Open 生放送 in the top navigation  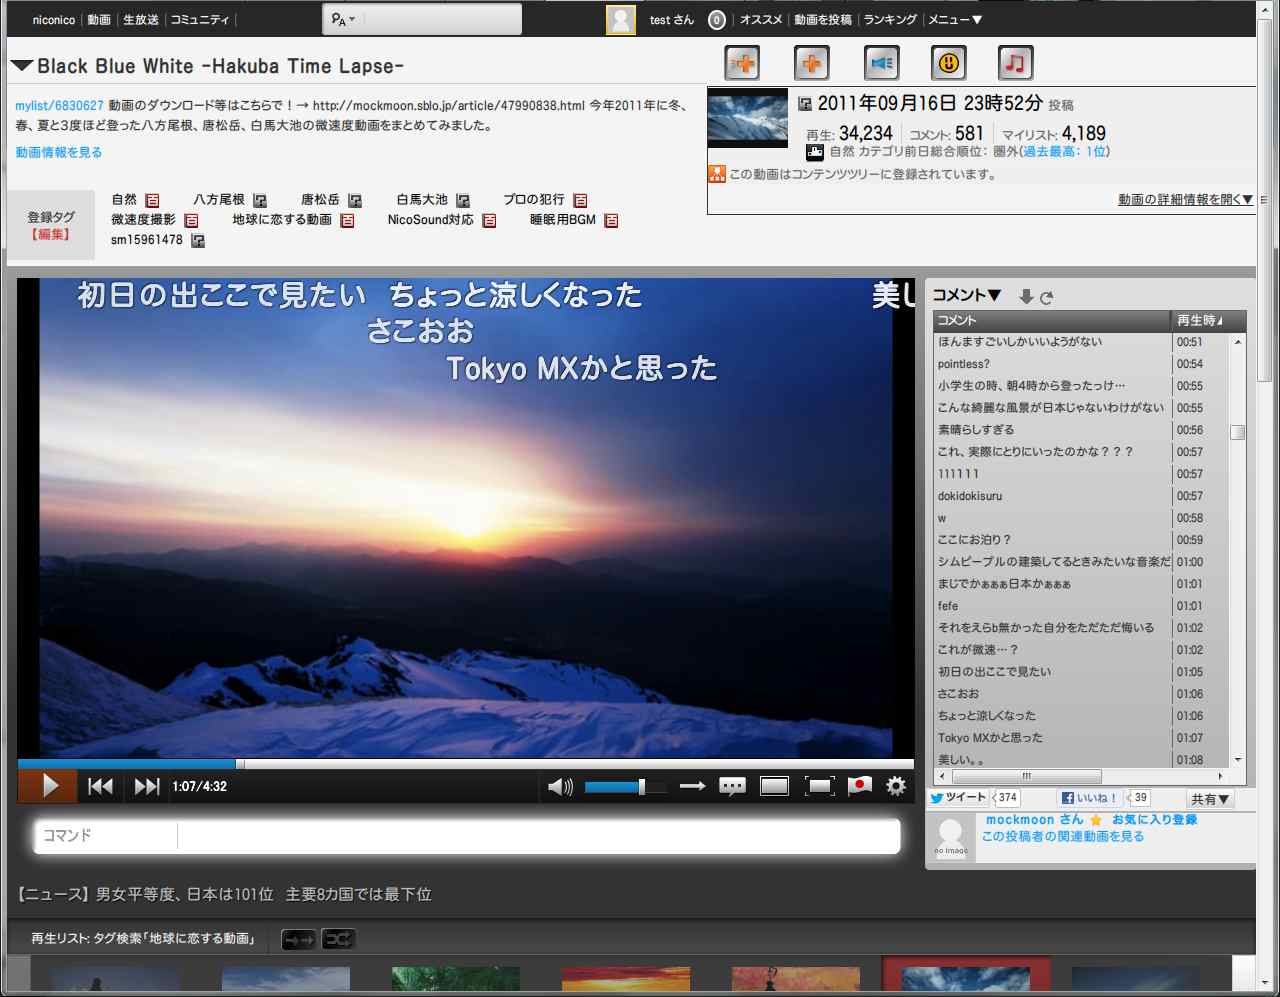pos(141,20)
